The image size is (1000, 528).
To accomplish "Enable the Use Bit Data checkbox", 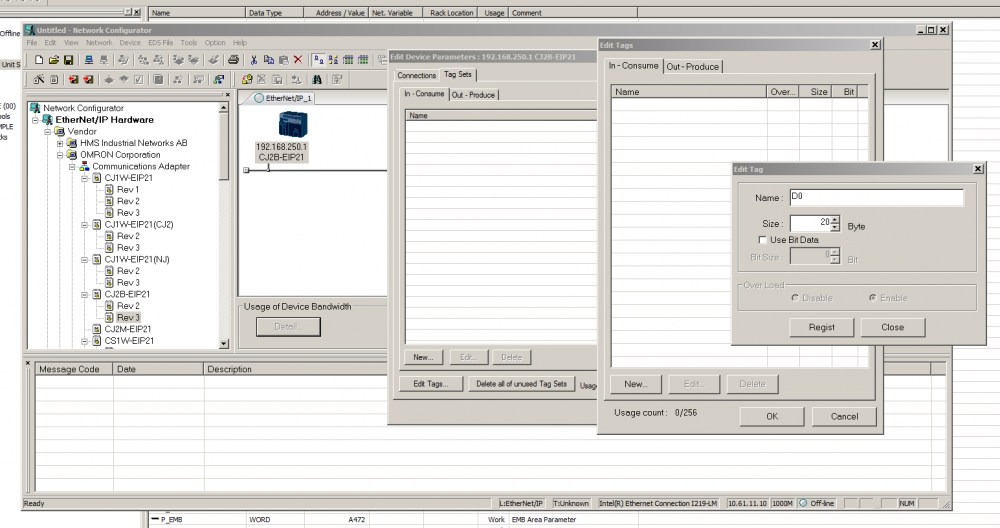I will (762, 240).
